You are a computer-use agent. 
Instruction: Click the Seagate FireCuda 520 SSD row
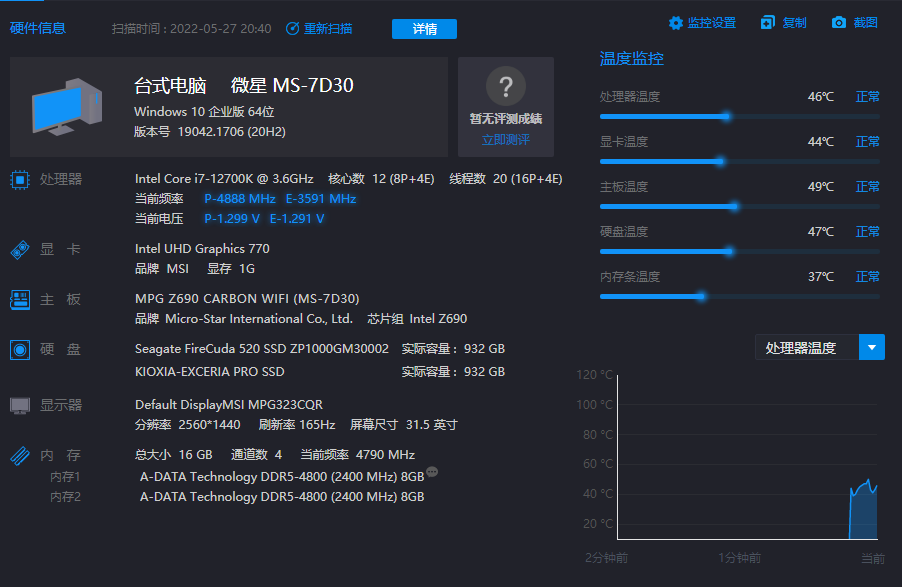320,349
